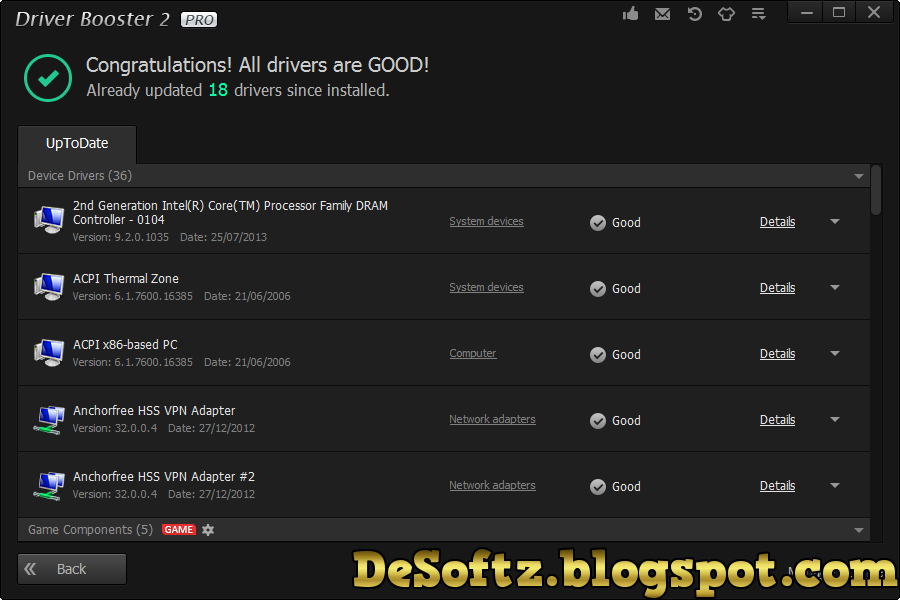Select the ACPI x86-based PC driver name

point(125,345)
